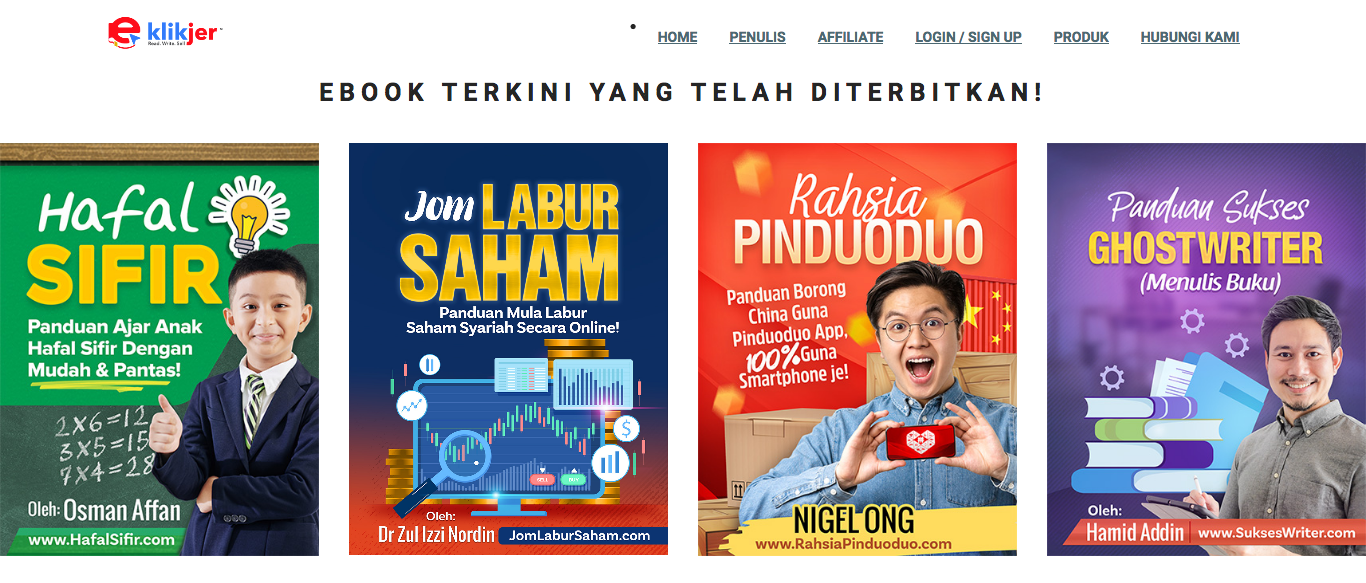This screenshot has height=583, width=1366.
Task: Open the Panduan Sukses Ghostwriter cover
Action: tap(1206, 349)
